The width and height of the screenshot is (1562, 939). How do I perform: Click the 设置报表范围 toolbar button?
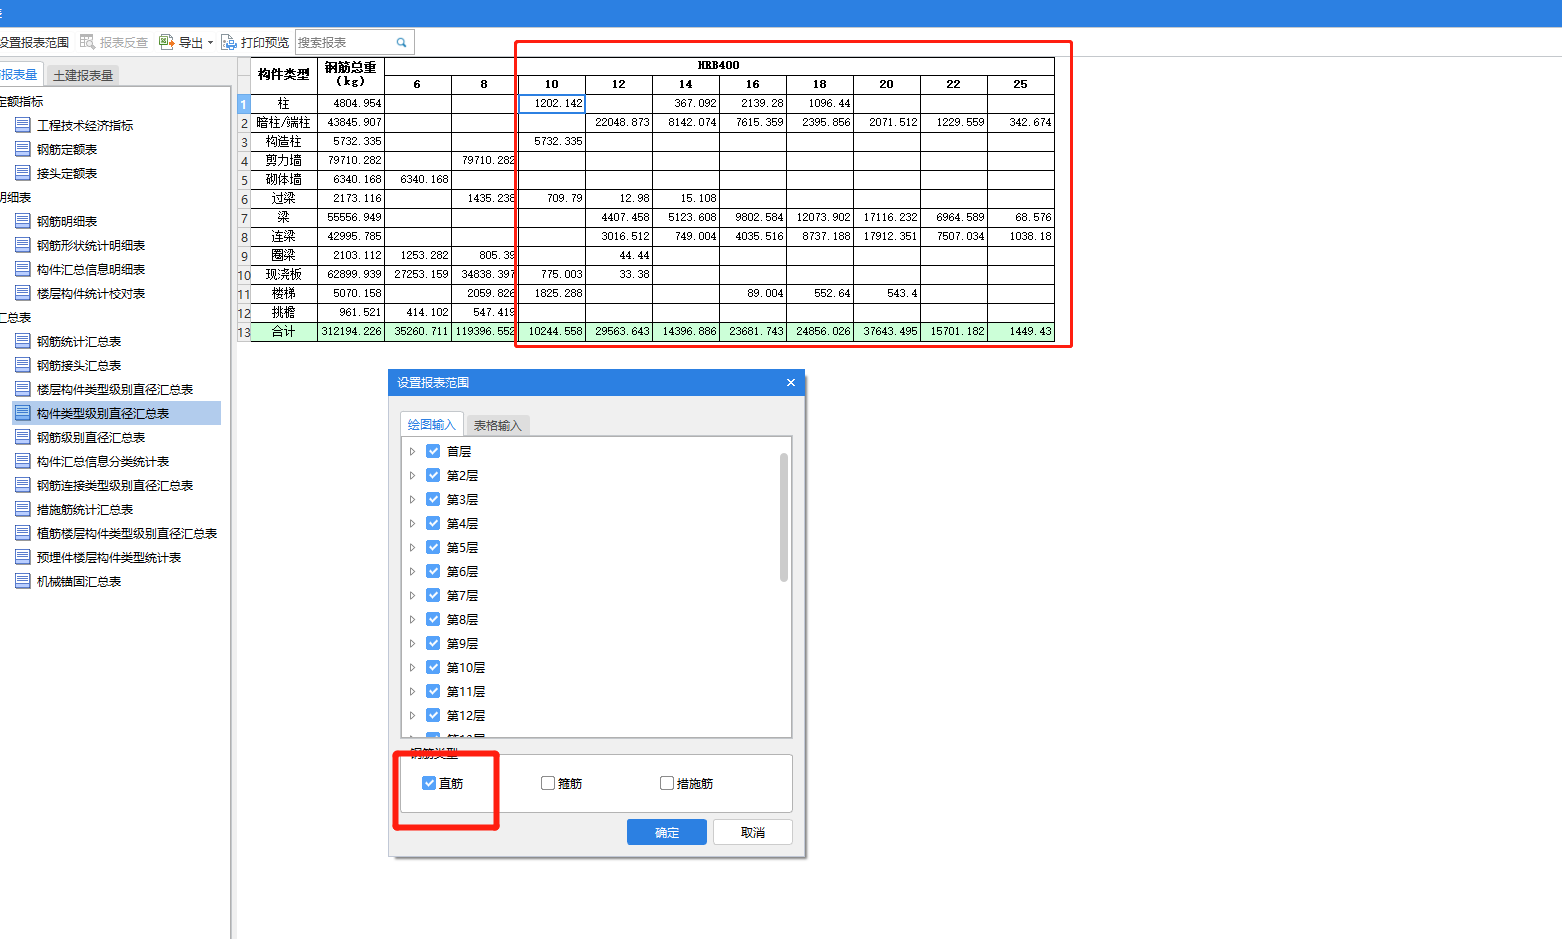pyautogui.click(x=34, y=42)
